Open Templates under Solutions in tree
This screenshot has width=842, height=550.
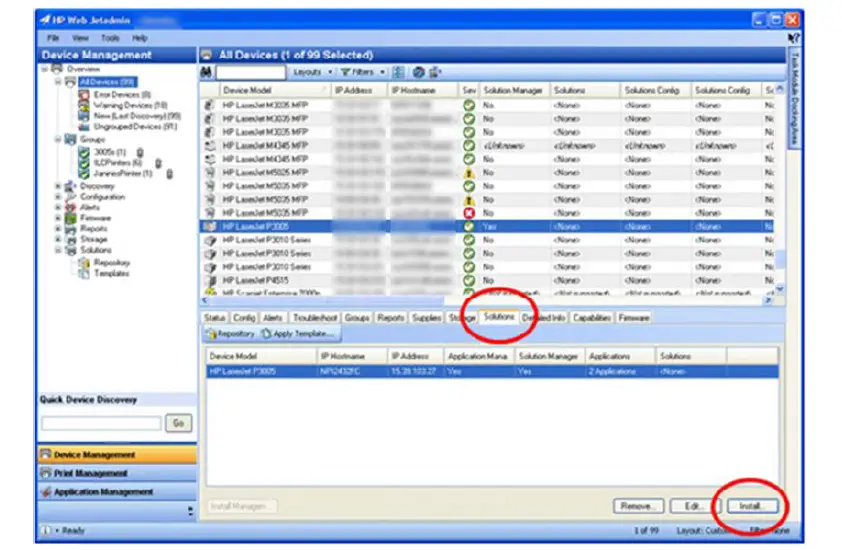click(x=111, y=273)
